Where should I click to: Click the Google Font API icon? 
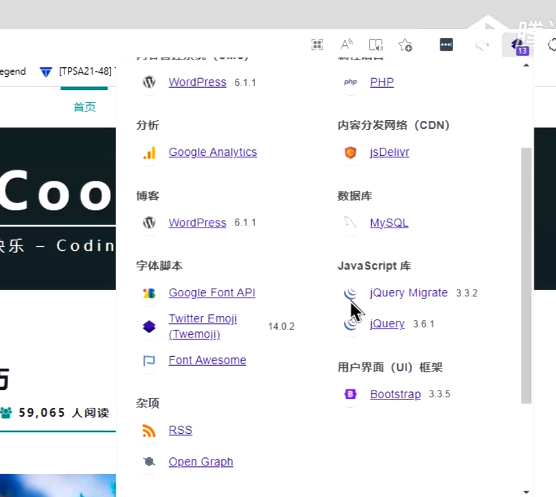pyautogui.click(x=149, y=293)
